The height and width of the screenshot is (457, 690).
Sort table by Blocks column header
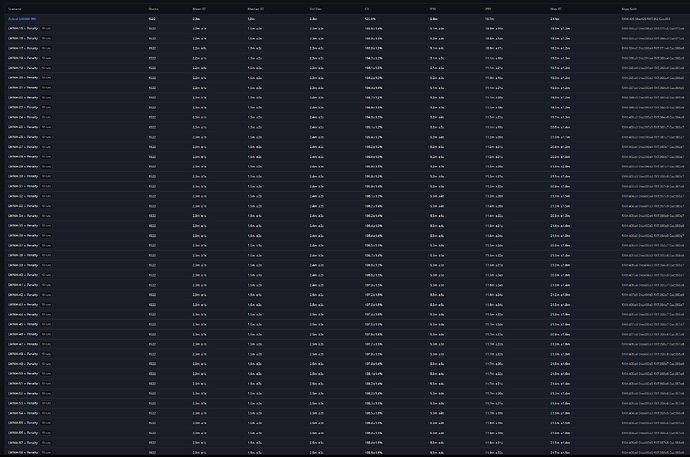click(153, 9)
